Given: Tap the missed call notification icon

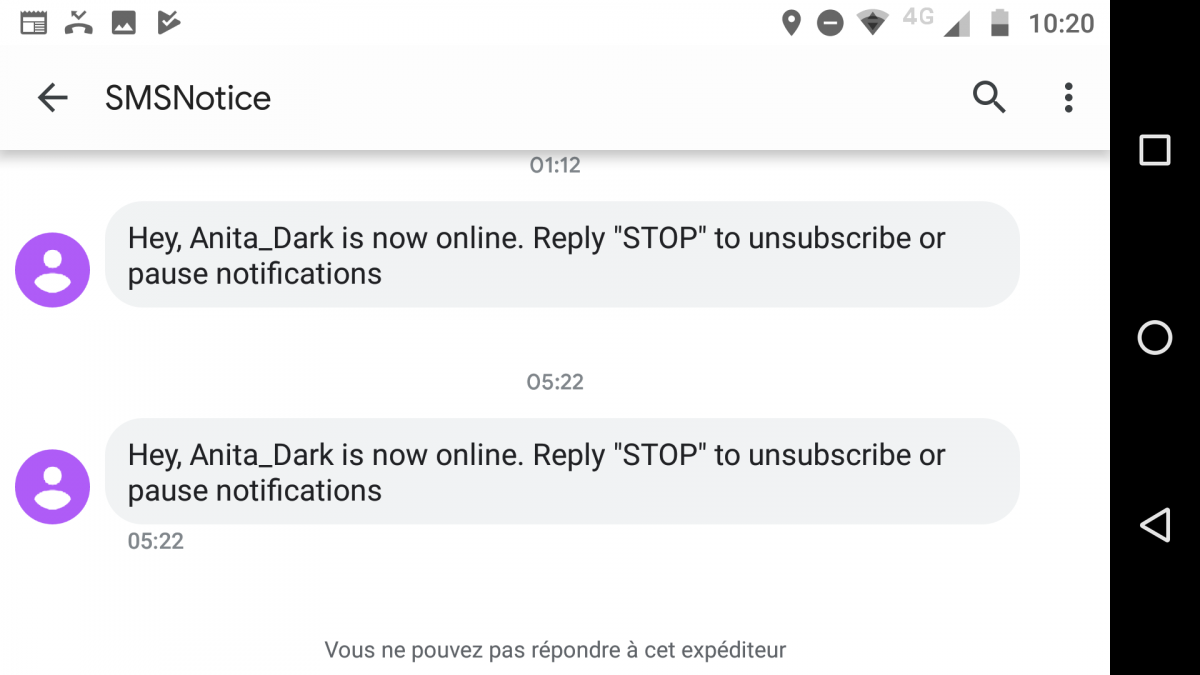Looking at the screenshot, I should [x=78, y=23].
